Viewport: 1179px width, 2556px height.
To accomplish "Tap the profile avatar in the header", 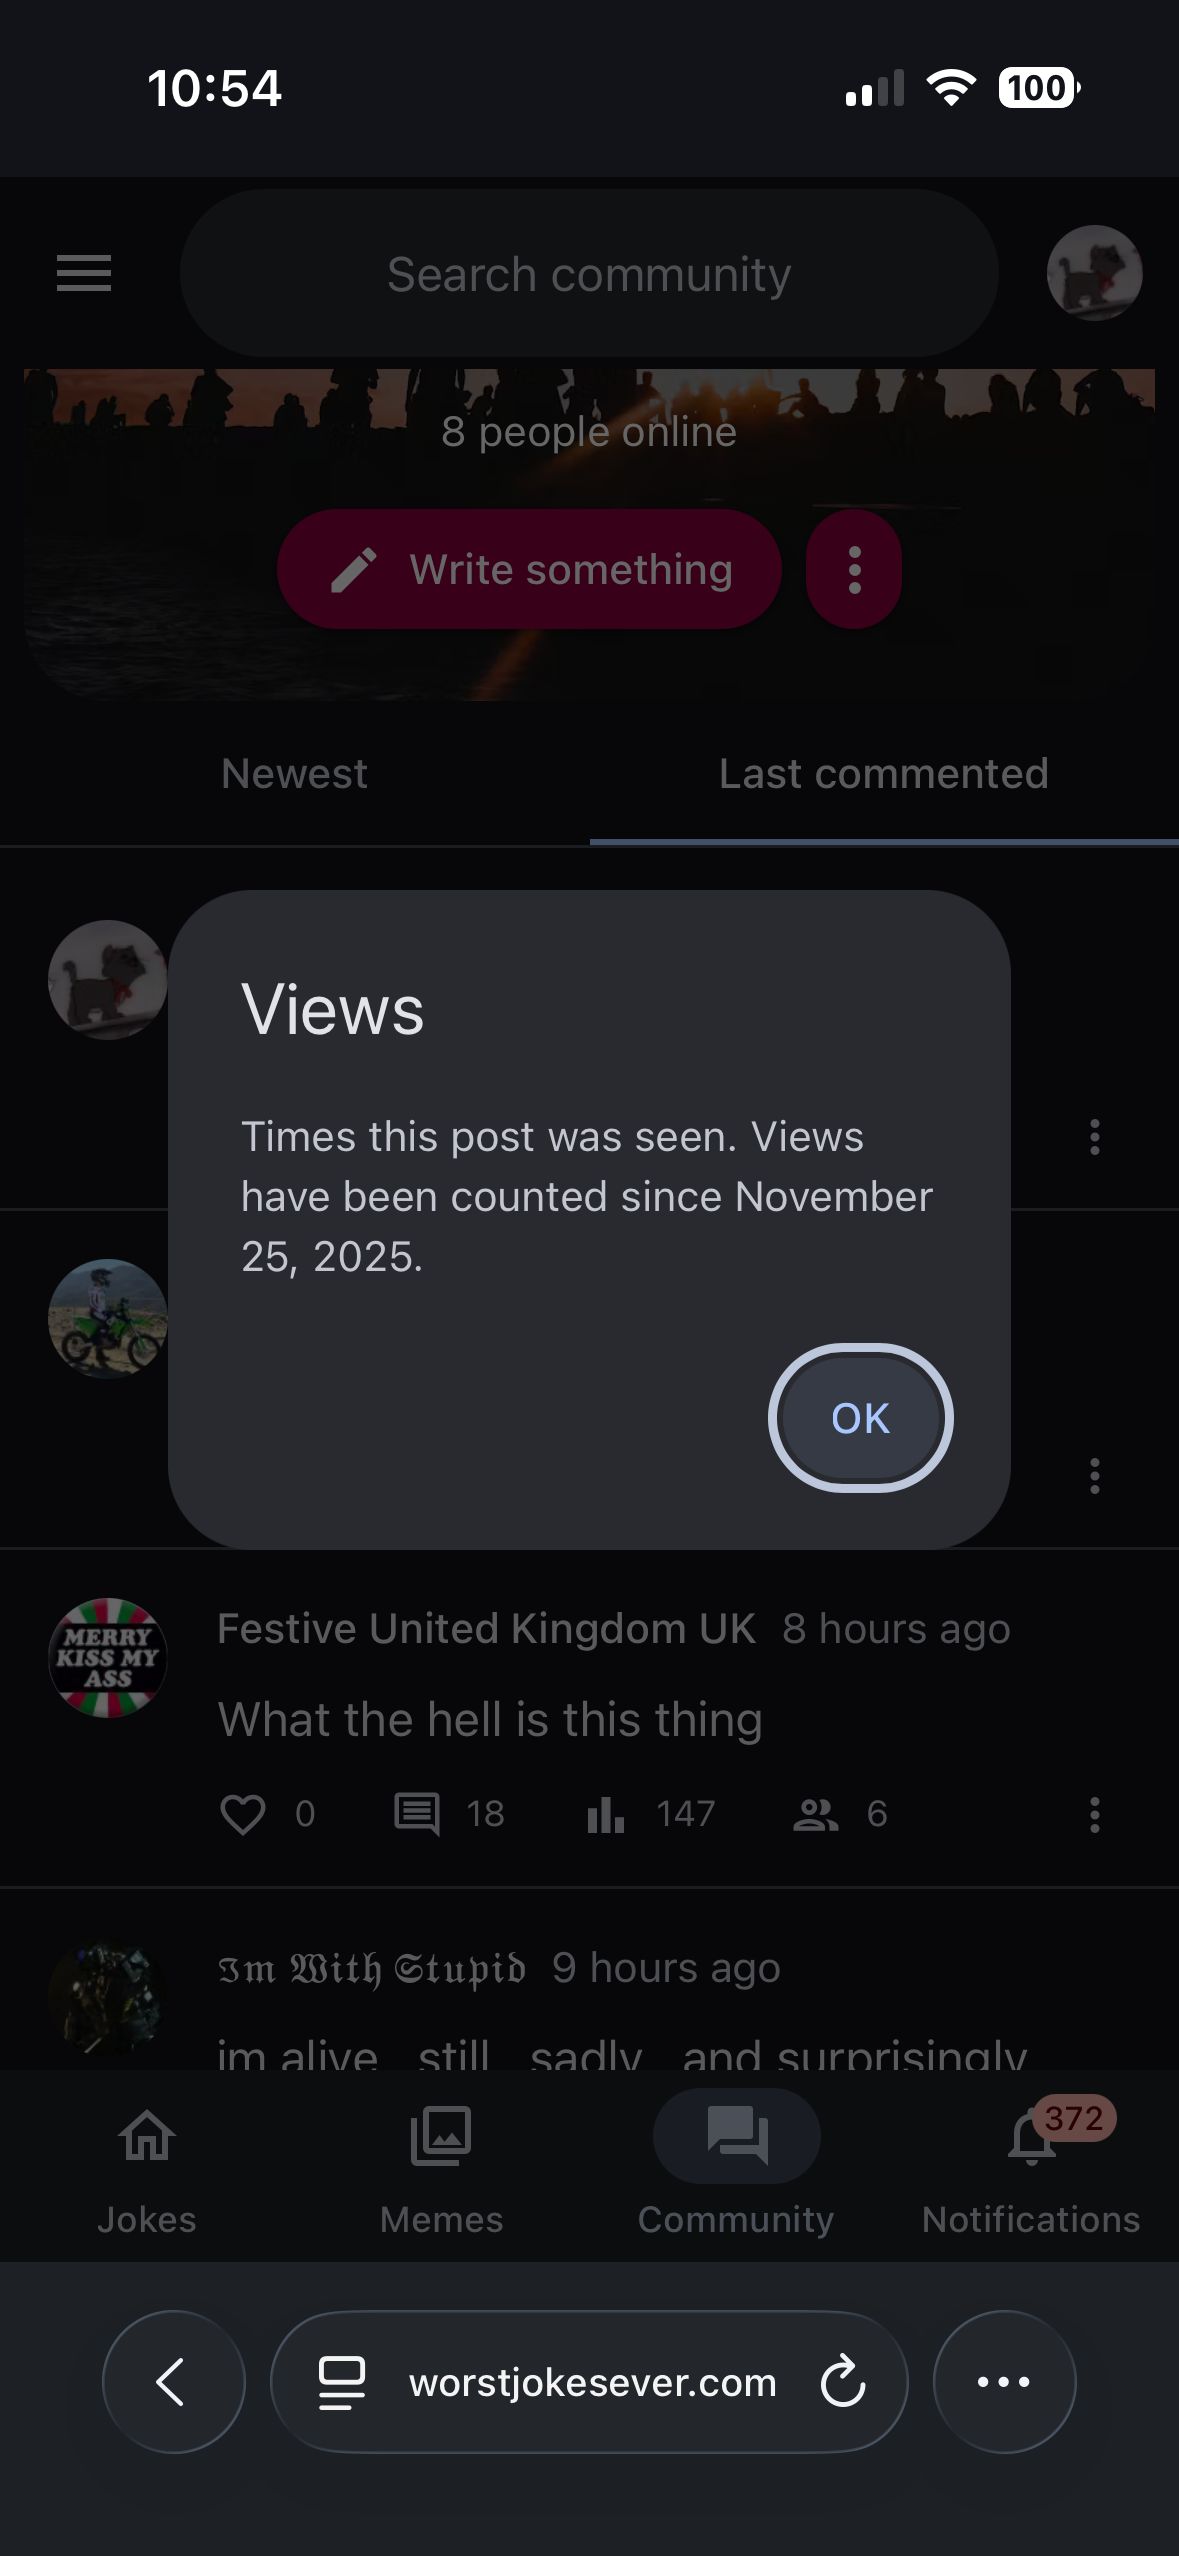I will click(x=1094, y=273).
